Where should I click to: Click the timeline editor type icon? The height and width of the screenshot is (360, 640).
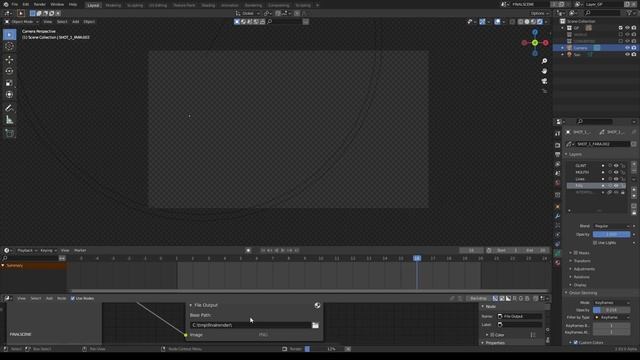[7, 250]
